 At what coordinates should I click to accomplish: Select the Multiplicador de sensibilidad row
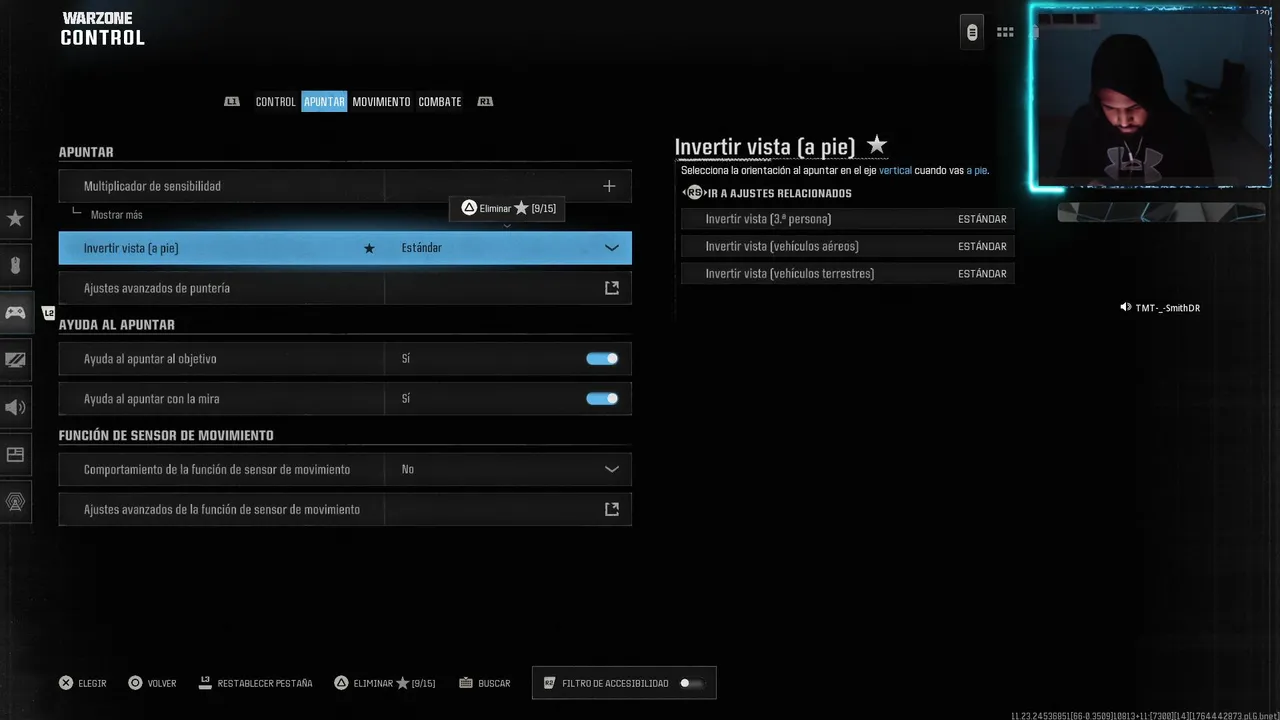click(x=345, y=186)
